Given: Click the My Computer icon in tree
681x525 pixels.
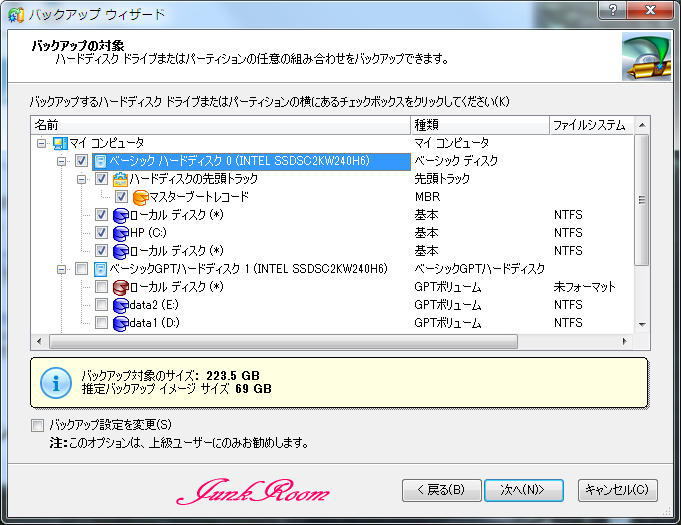Looking at the screenshot, I should click(59, 143).
